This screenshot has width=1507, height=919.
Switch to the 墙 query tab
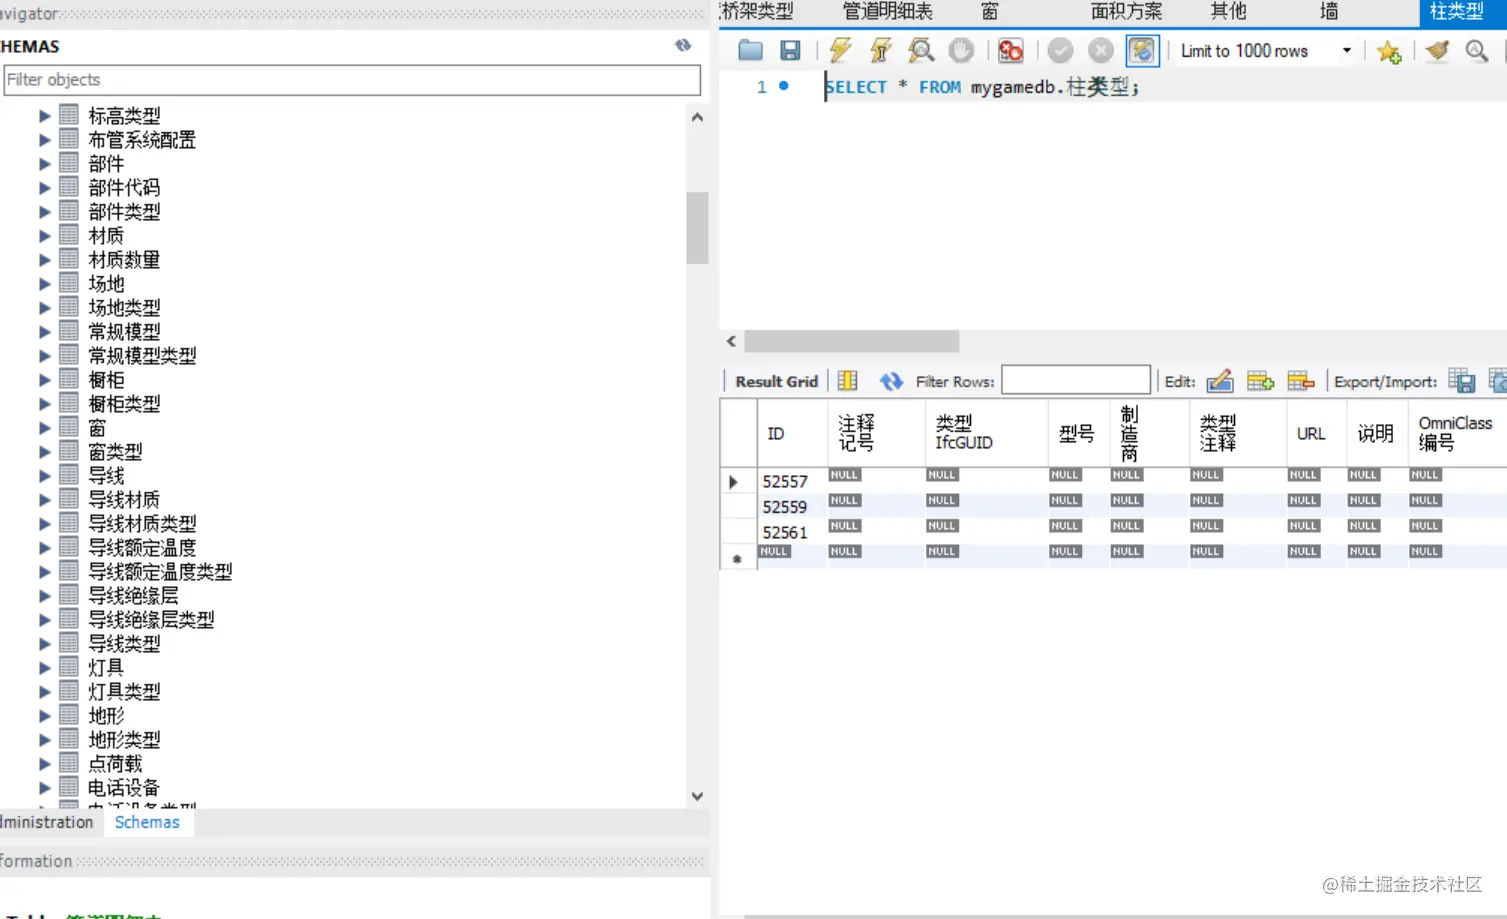tap(1328, 11)
